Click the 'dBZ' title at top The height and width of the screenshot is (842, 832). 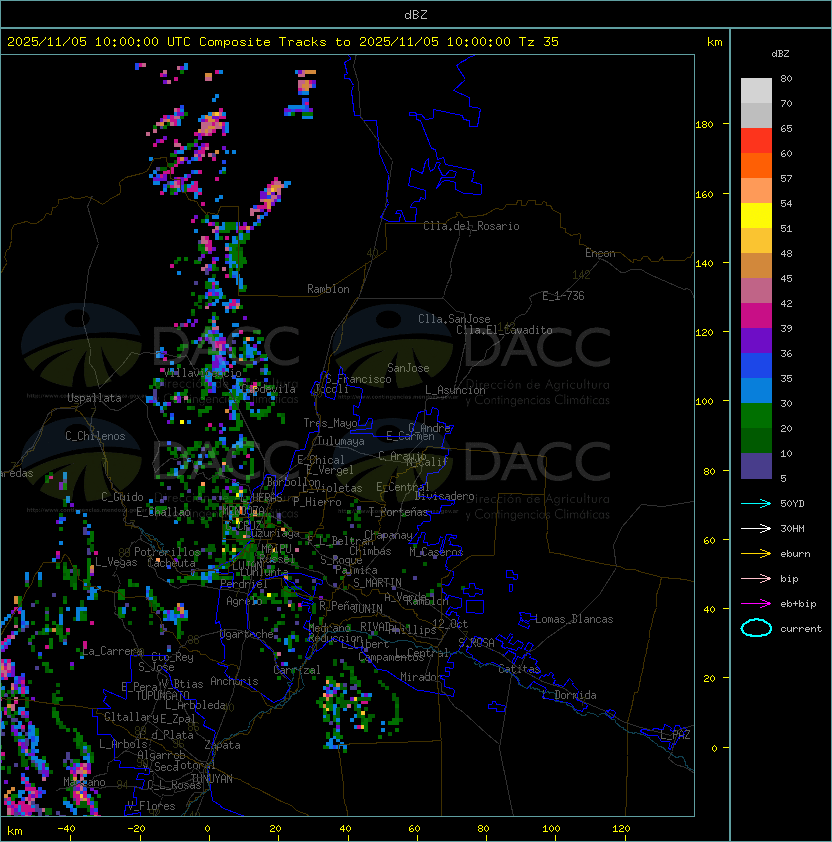416,14
